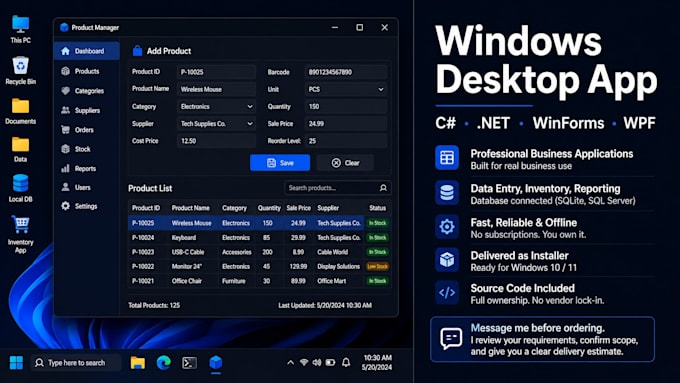Click the Product Name field
The image size is (680, 383).
pyautogui.click(x=216, y=89)
